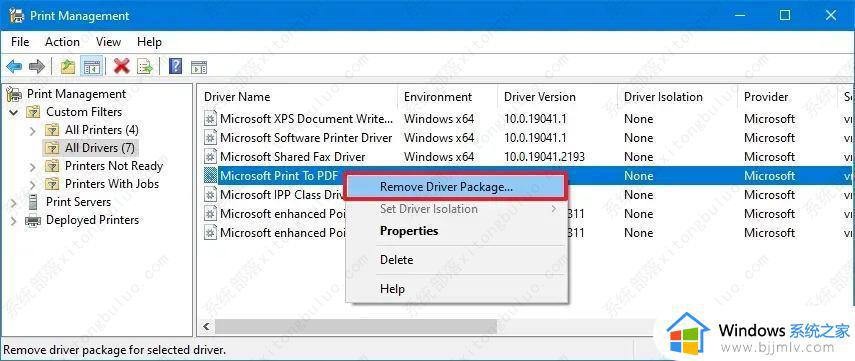Select All Printers (4) tree item

pyautogui.click(x=101, y=130)
